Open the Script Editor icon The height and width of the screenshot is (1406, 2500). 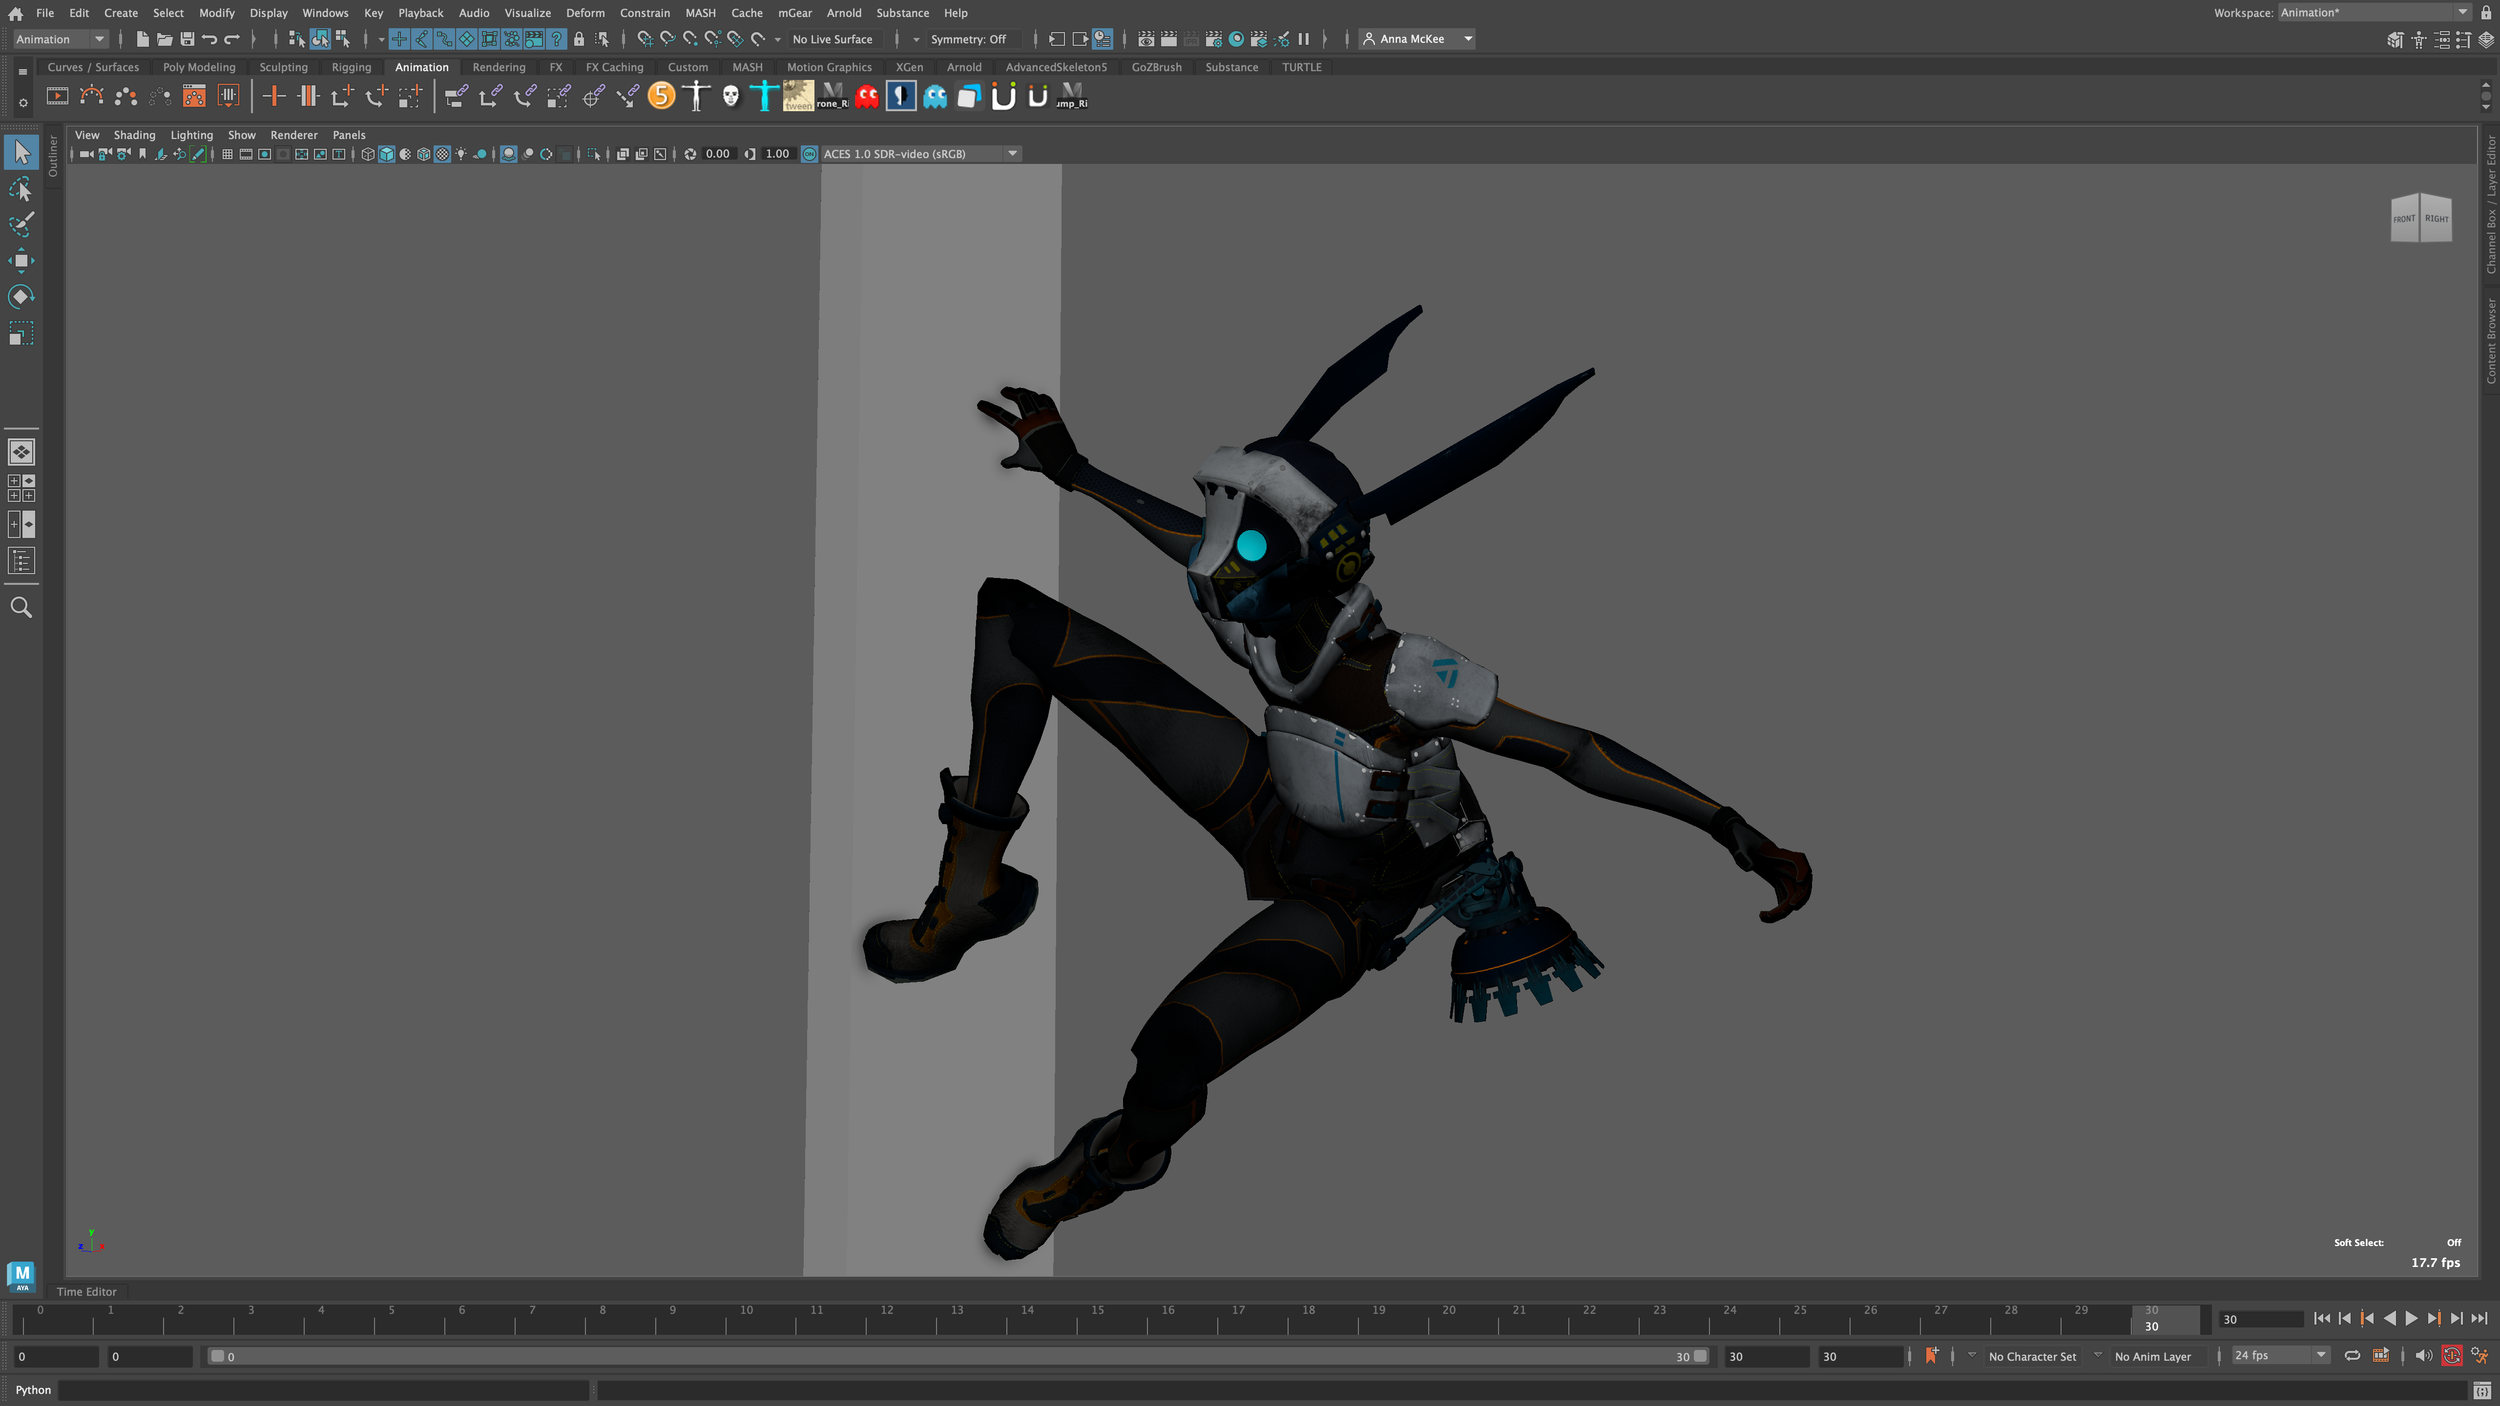2481,1390
